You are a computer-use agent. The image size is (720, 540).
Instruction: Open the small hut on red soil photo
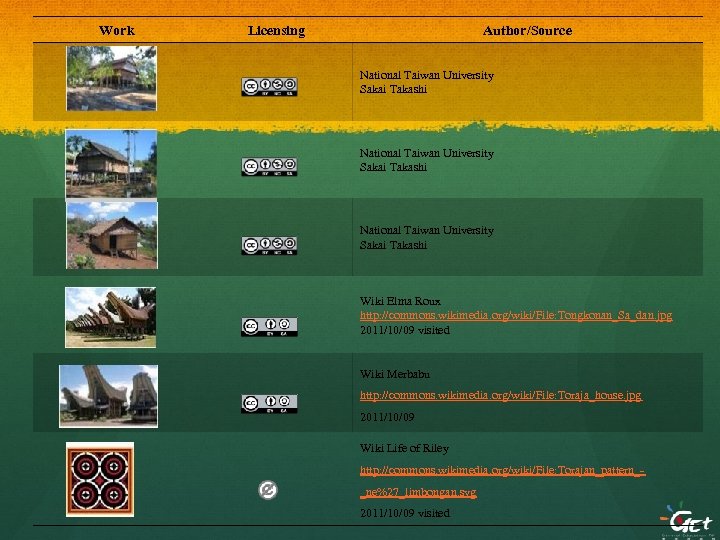point(112,235)
